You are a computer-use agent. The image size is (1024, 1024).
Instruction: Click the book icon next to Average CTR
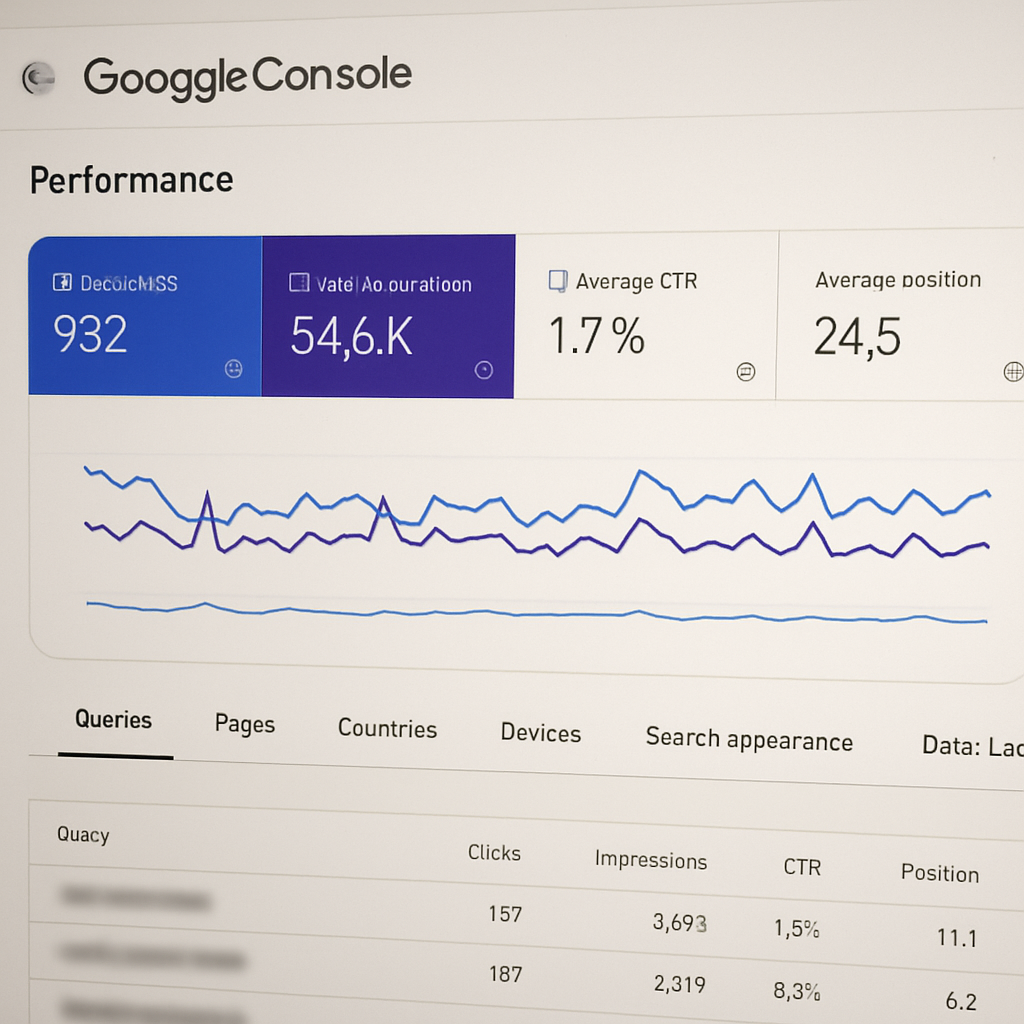[x=558, y=281]
